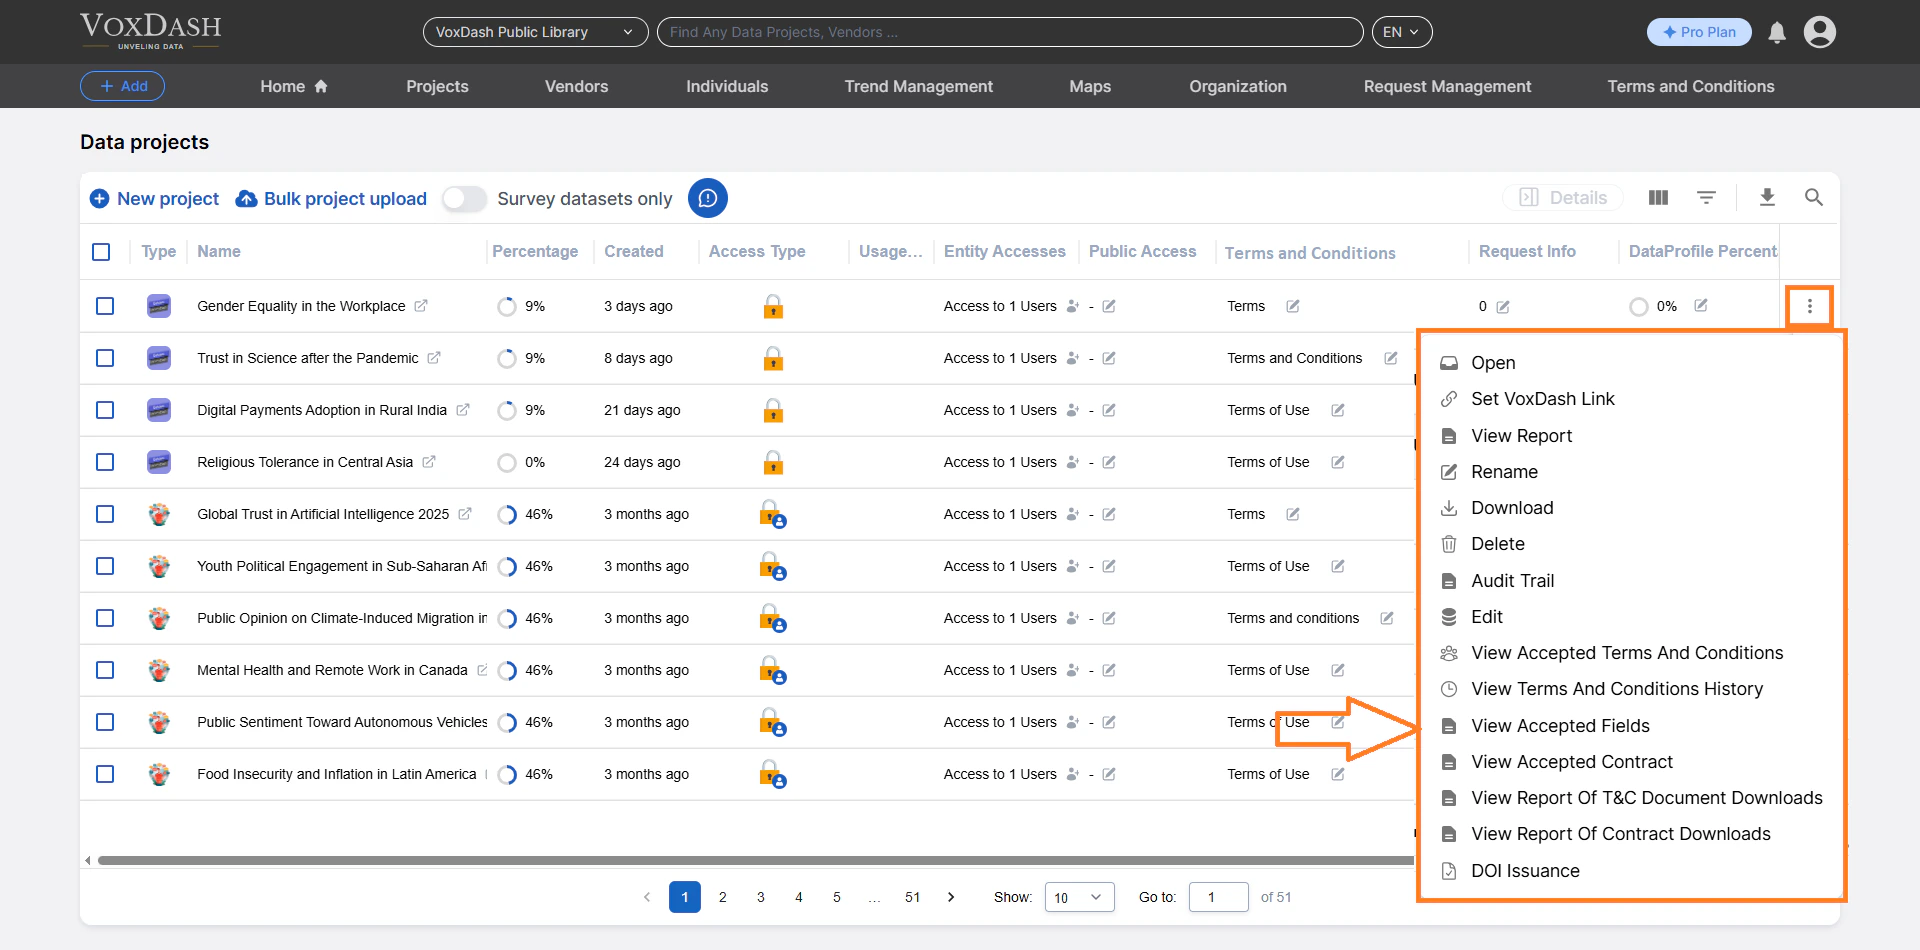This screenshot has height=950, width=1920.
Task: Click the Go to page number field
Action: click(1218, 897)
